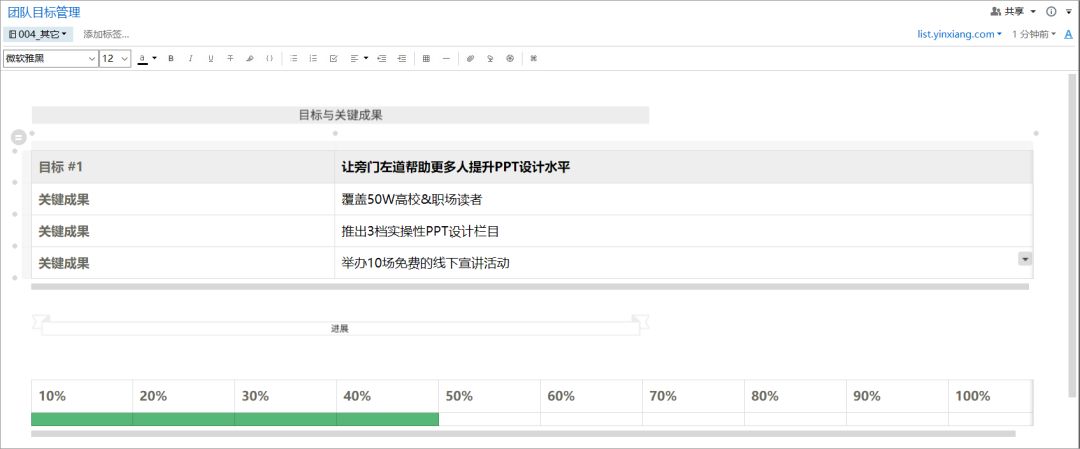Open the font family dropdown 微软雅黑
The height and width of the screenshot is (449, 1080).
coord(50,59)
